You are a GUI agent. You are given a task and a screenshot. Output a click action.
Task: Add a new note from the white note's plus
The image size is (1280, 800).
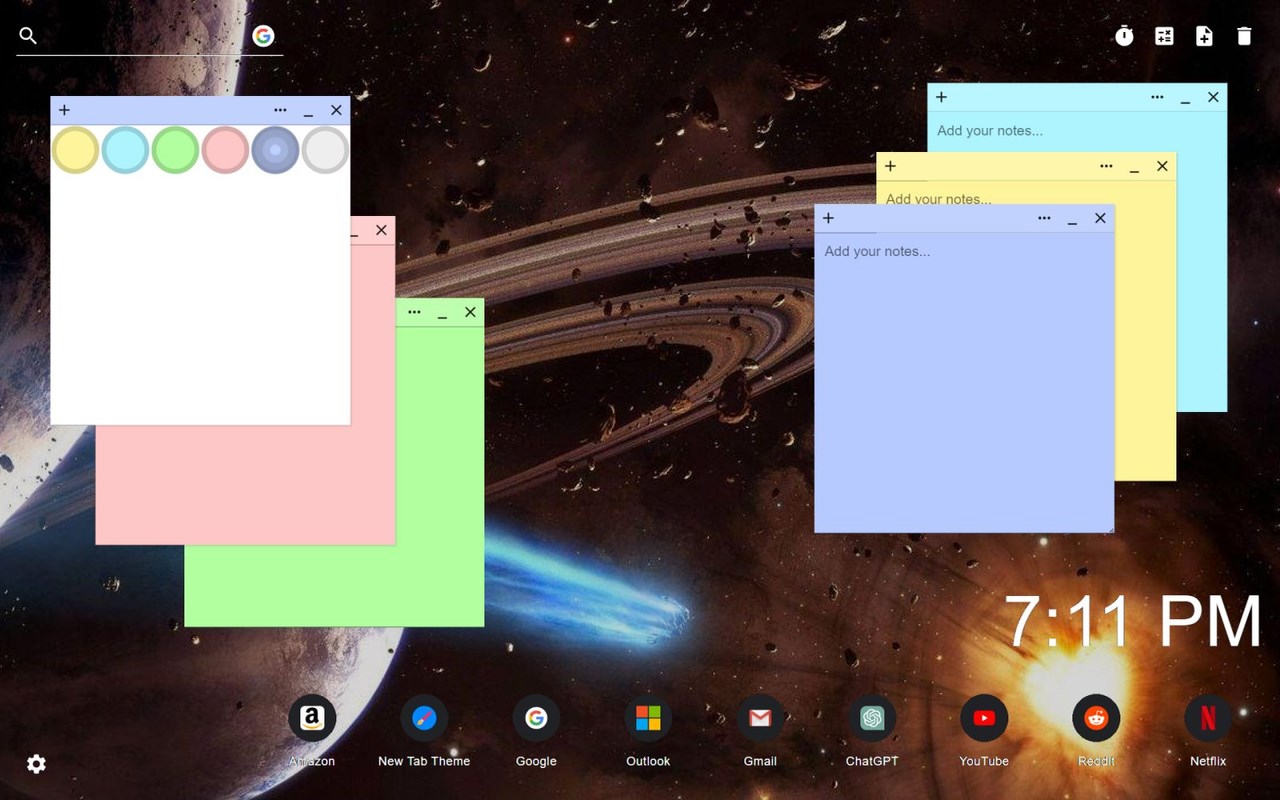click(64, 110)
